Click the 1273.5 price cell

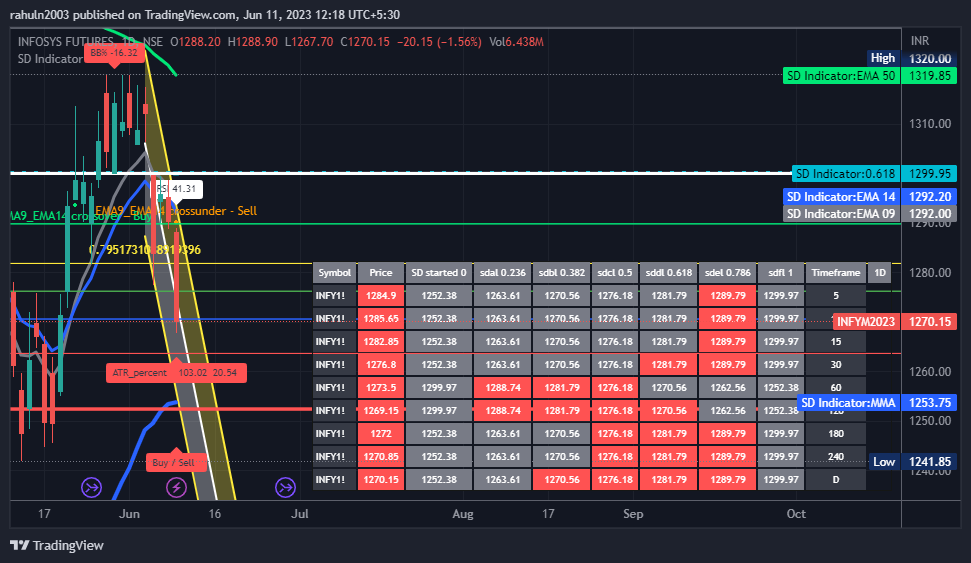(x=381, y=388)
